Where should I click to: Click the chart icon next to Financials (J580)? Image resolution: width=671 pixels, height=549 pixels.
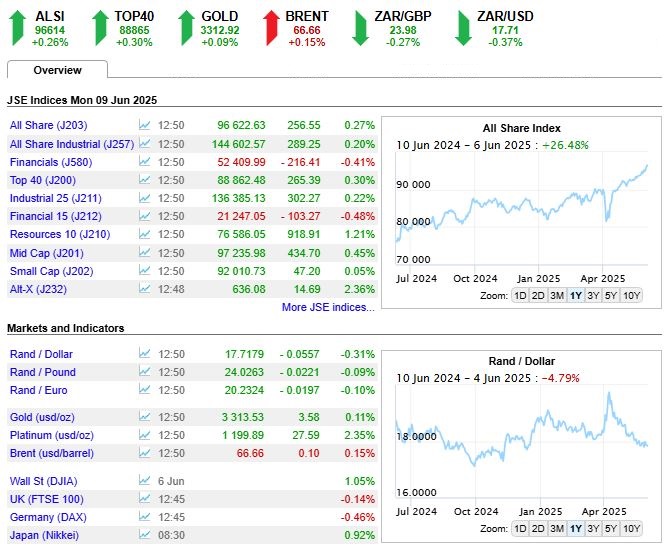click(x=145, y=162)
